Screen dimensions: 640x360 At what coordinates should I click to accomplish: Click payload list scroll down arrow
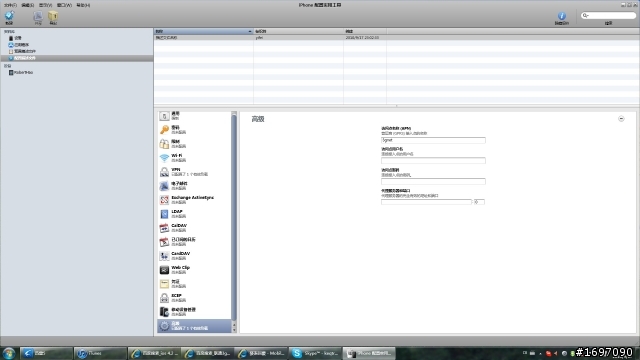(234, 330)
